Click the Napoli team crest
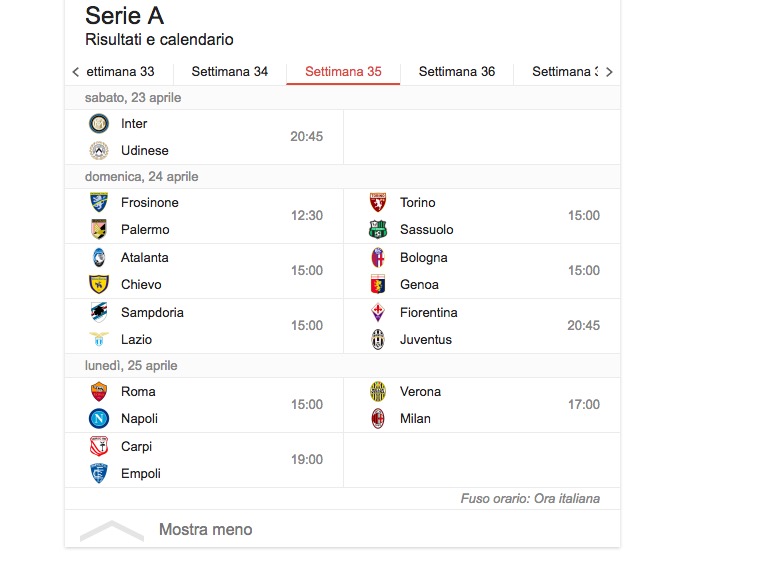Screen dimensions: 774x564 tap(98, 419)
